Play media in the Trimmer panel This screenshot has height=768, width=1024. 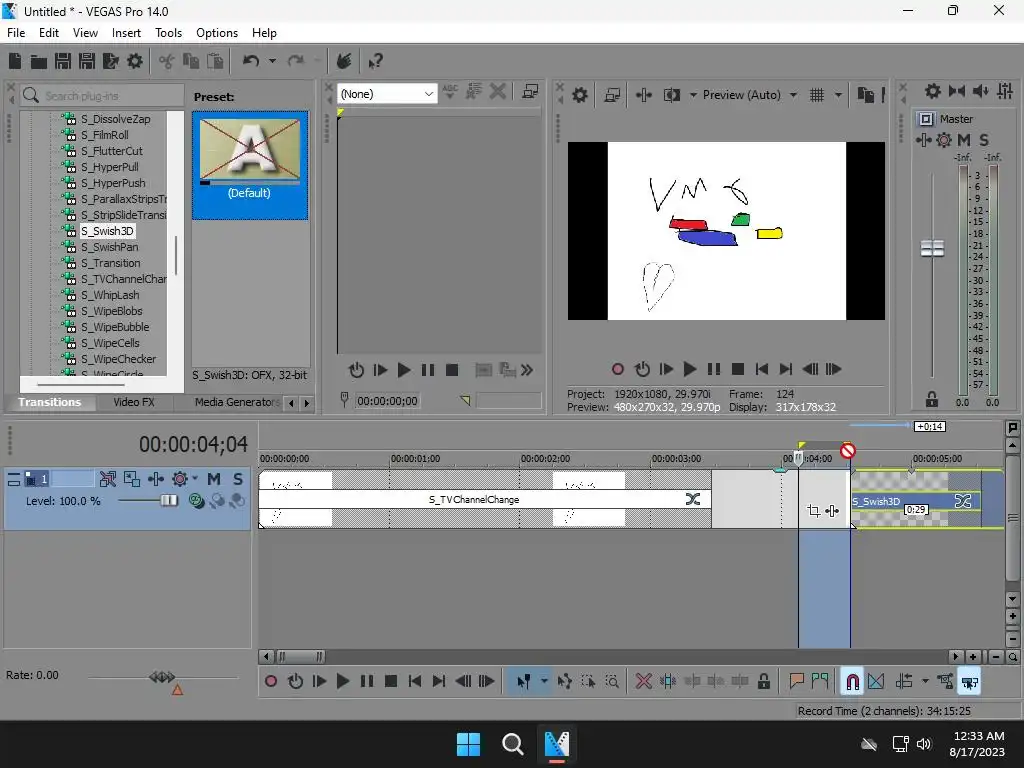coord(404,371)
